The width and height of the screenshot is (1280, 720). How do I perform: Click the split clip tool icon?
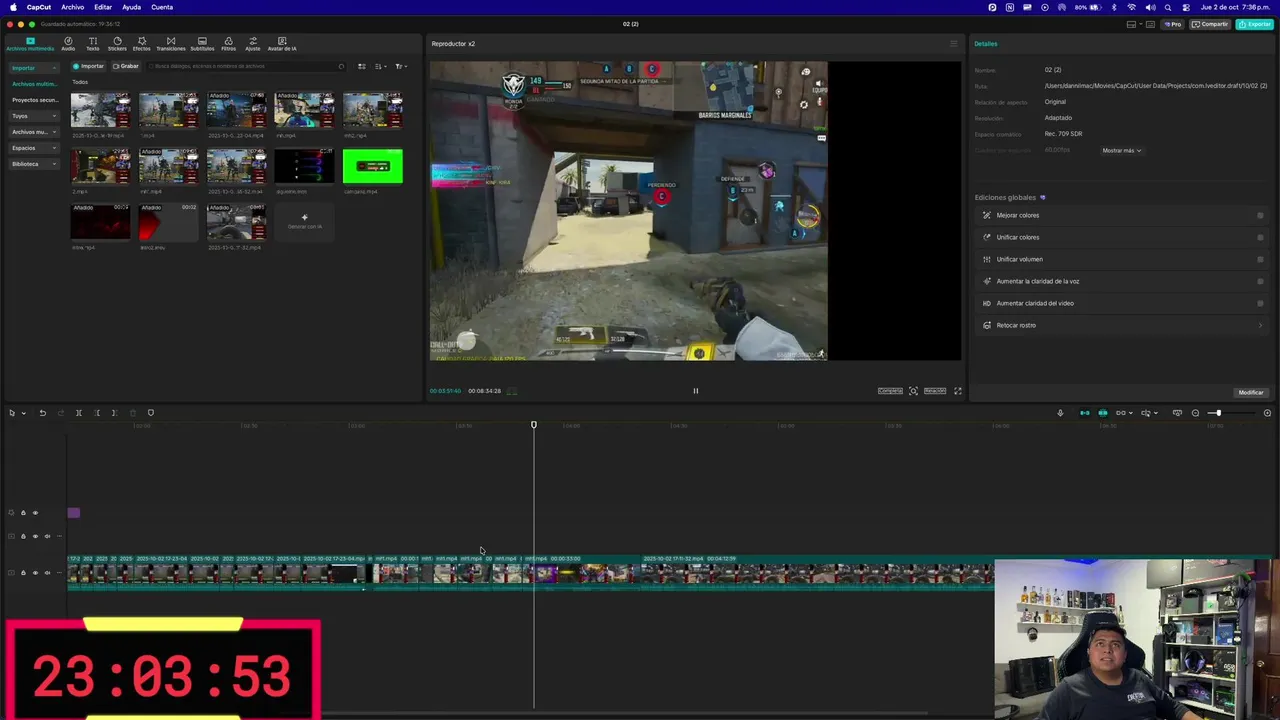pyautogui.click(x=79, y=413)
